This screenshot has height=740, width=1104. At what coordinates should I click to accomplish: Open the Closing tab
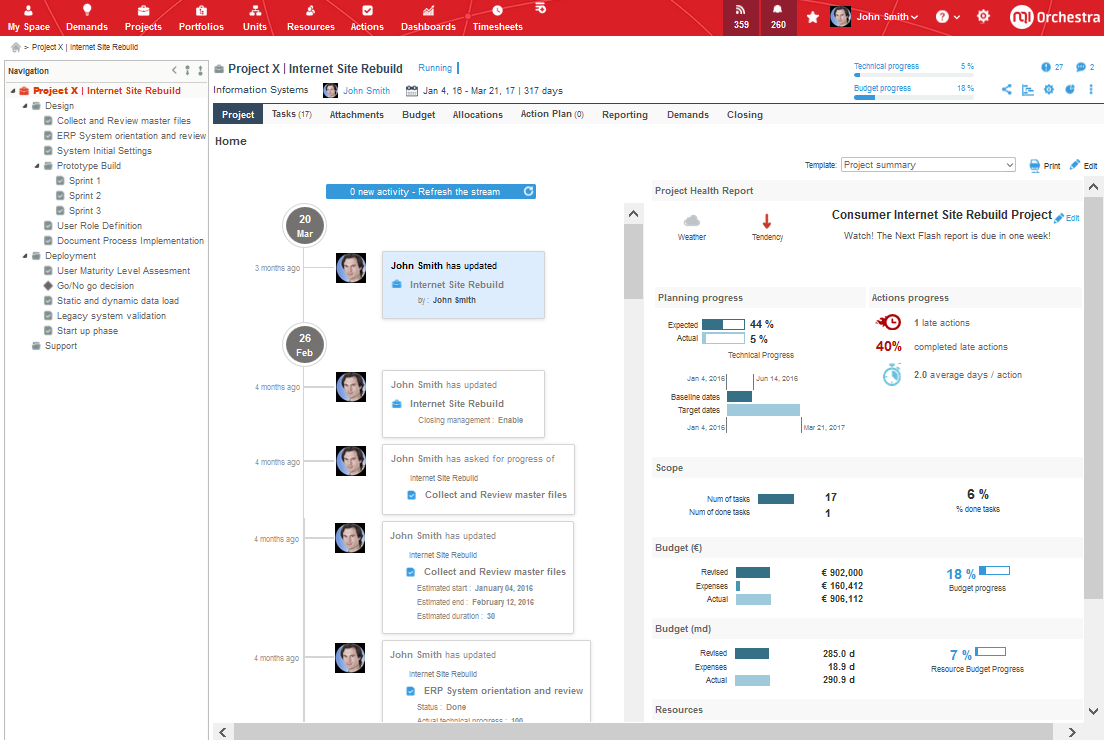[744, 115]
